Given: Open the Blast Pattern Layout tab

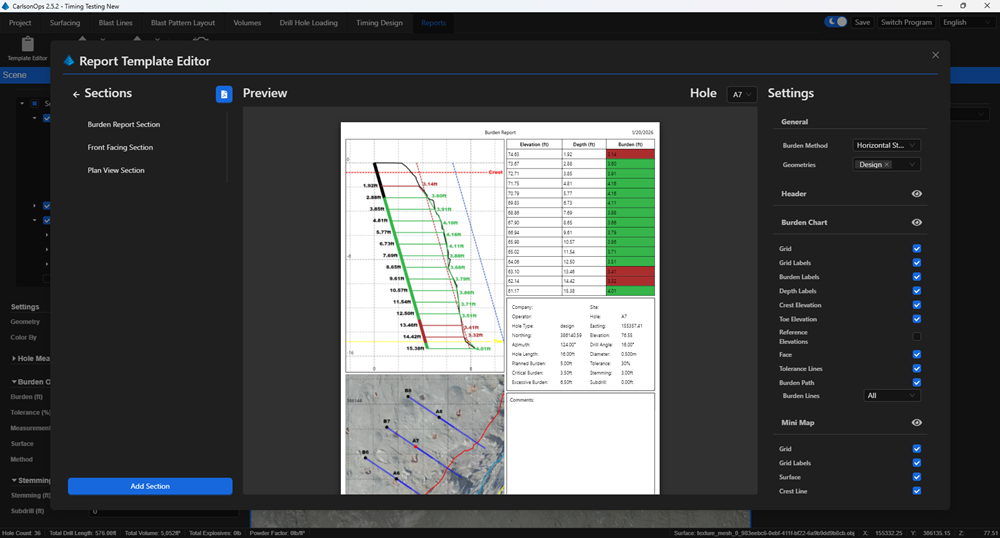Looking at the screenshot, I should (182, 22).
